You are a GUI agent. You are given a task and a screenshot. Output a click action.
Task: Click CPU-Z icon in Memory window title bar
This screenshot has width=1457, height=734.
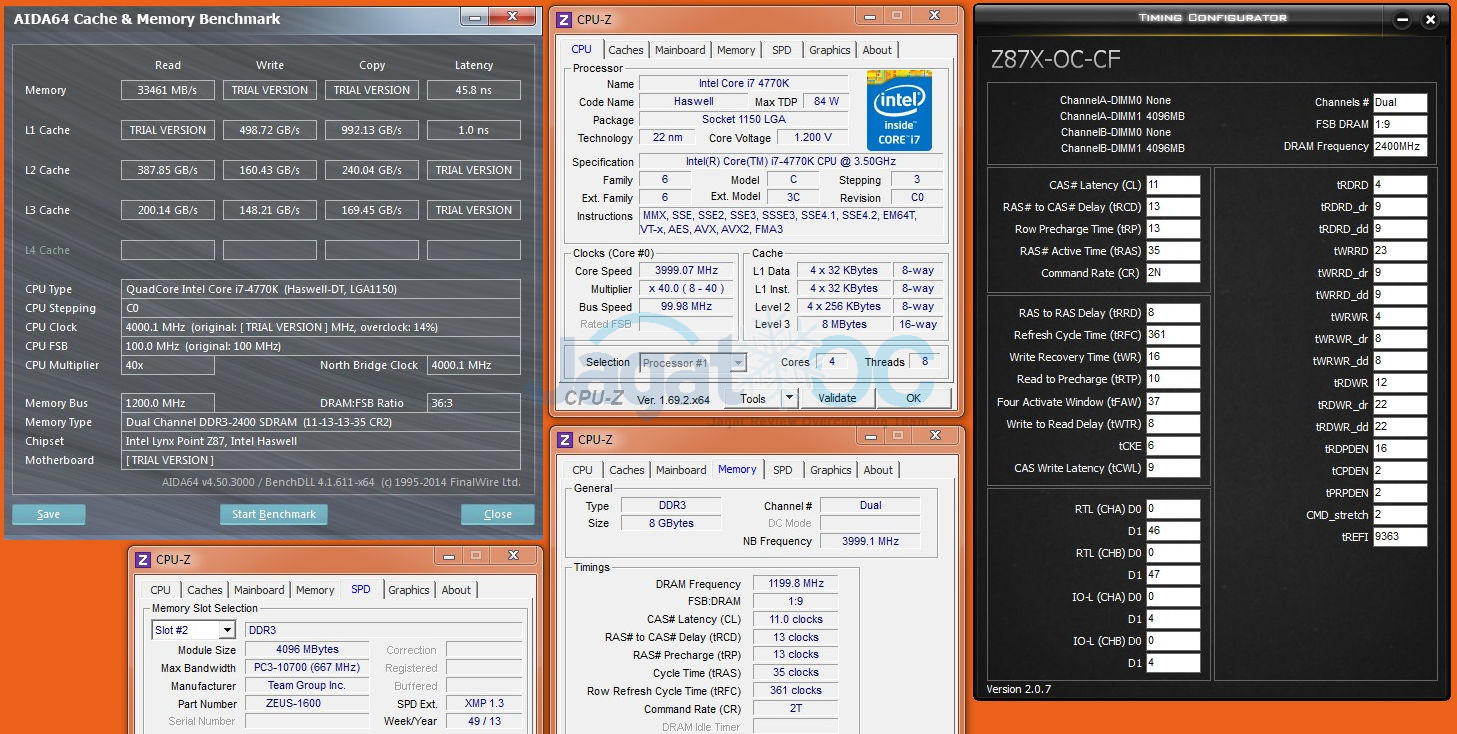pos(564,439)
